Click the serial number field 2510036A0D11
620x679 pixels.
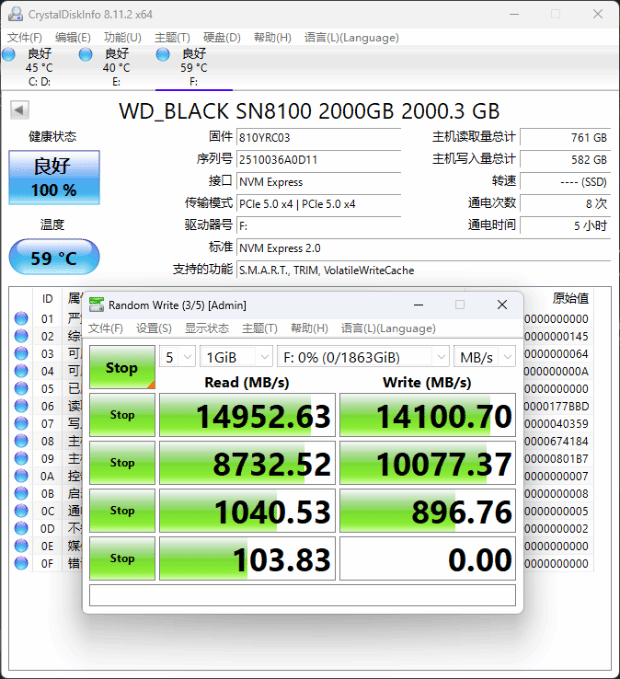coord(318,160)
